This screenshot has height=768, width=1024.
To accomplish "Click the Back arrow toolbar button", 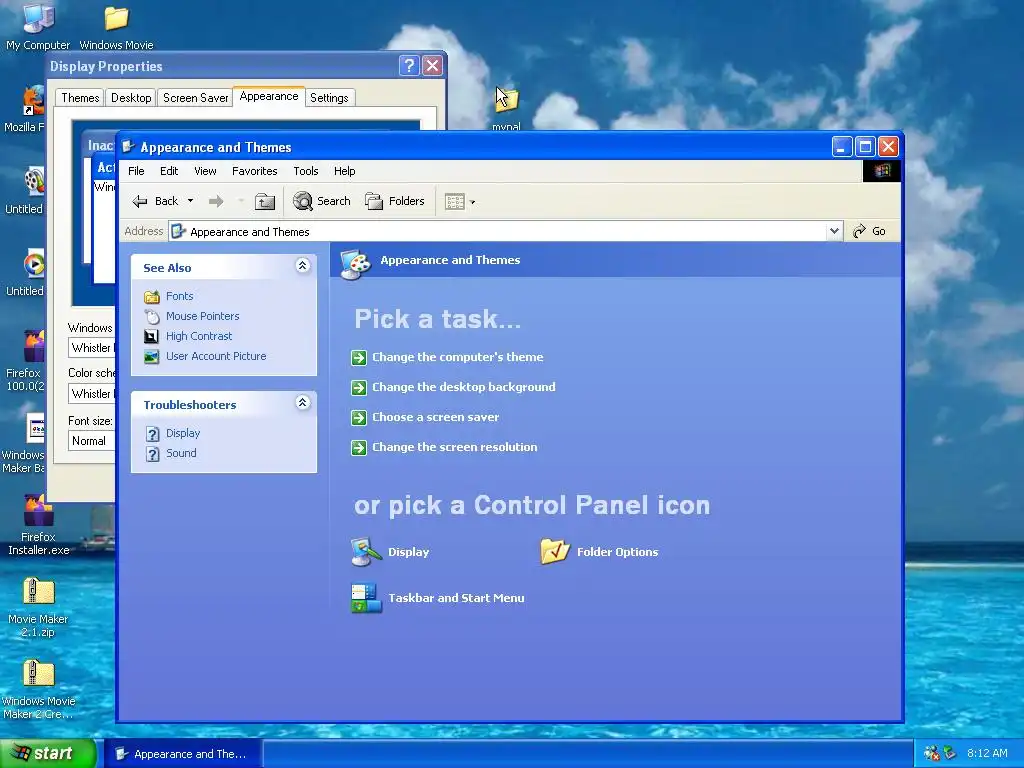I will coord(155,201).
